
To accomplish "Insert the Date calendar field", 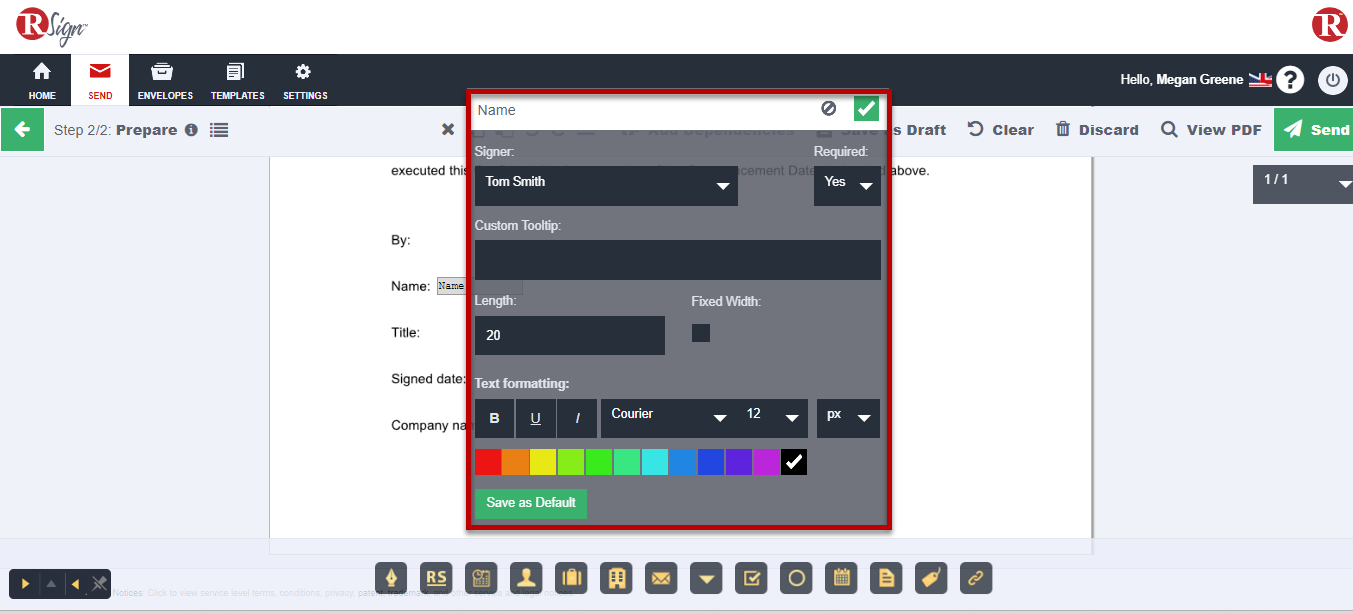I will click(x=841, y=578).
